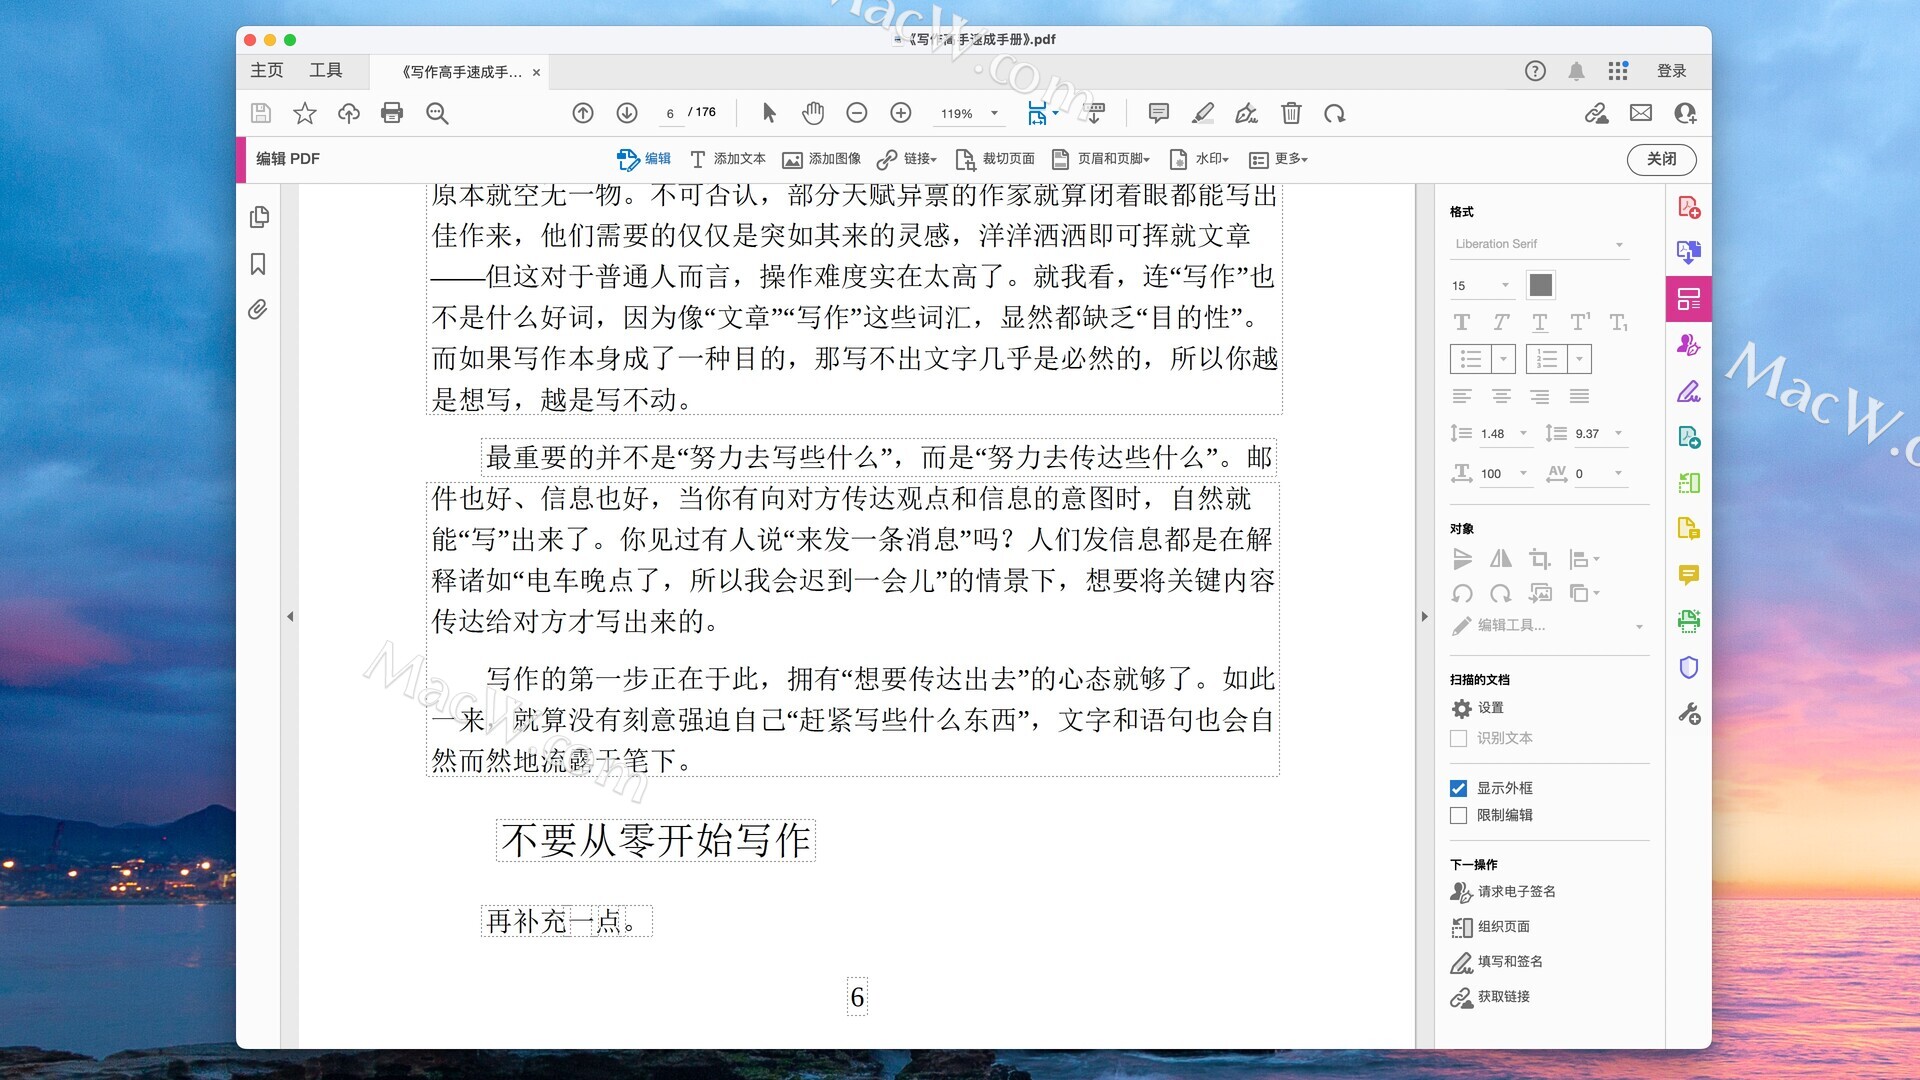The height and width of the screenshot is (1080, 1920).
Task: Select the hand pan tool
Action: (x=813, y=113)
